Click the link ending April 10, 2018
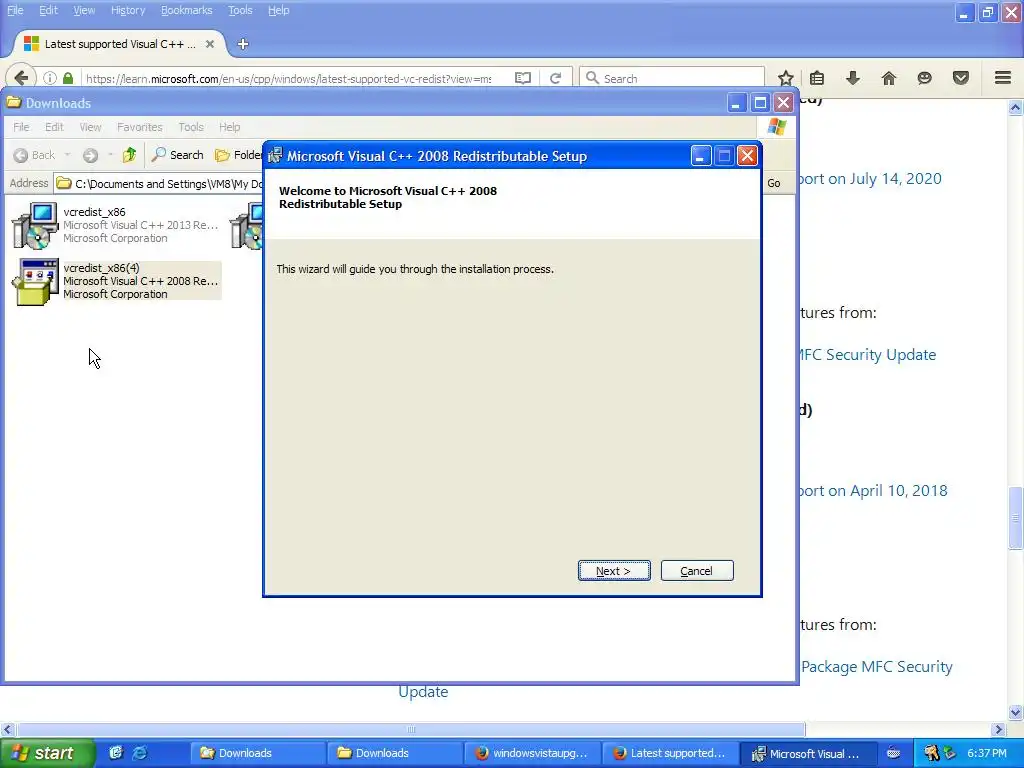The height and width of the screenshot is (768, 1024). tap(873, 490)
